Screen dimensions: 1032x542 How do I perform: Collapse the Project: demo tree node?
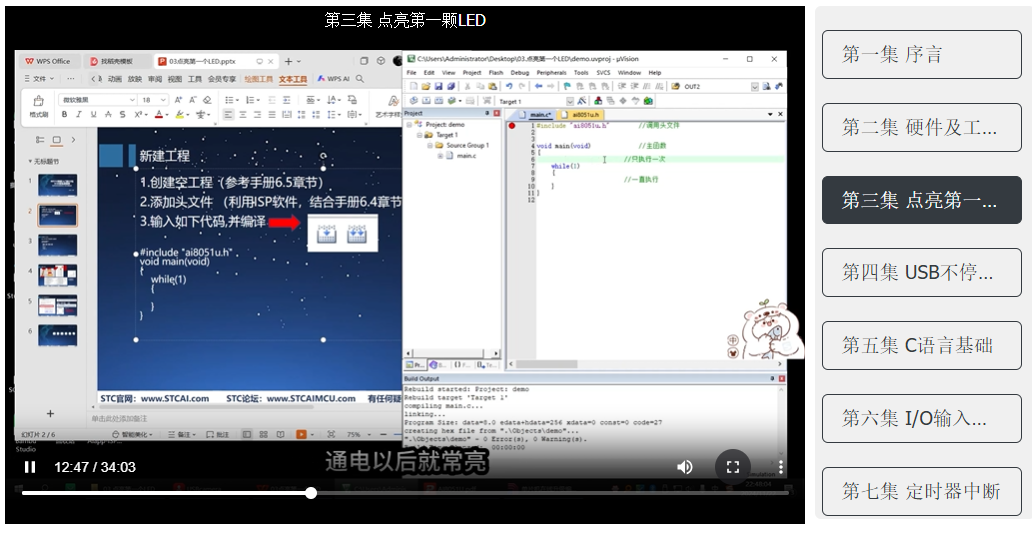click(x=409, y=125)
